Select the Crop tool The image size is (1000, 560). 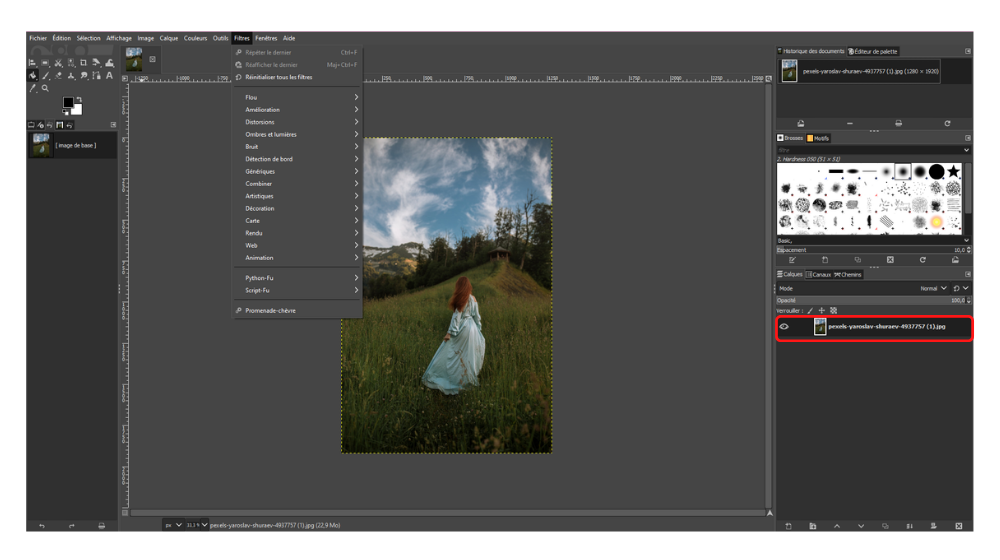pyautogui.click(x=84, y=63)
